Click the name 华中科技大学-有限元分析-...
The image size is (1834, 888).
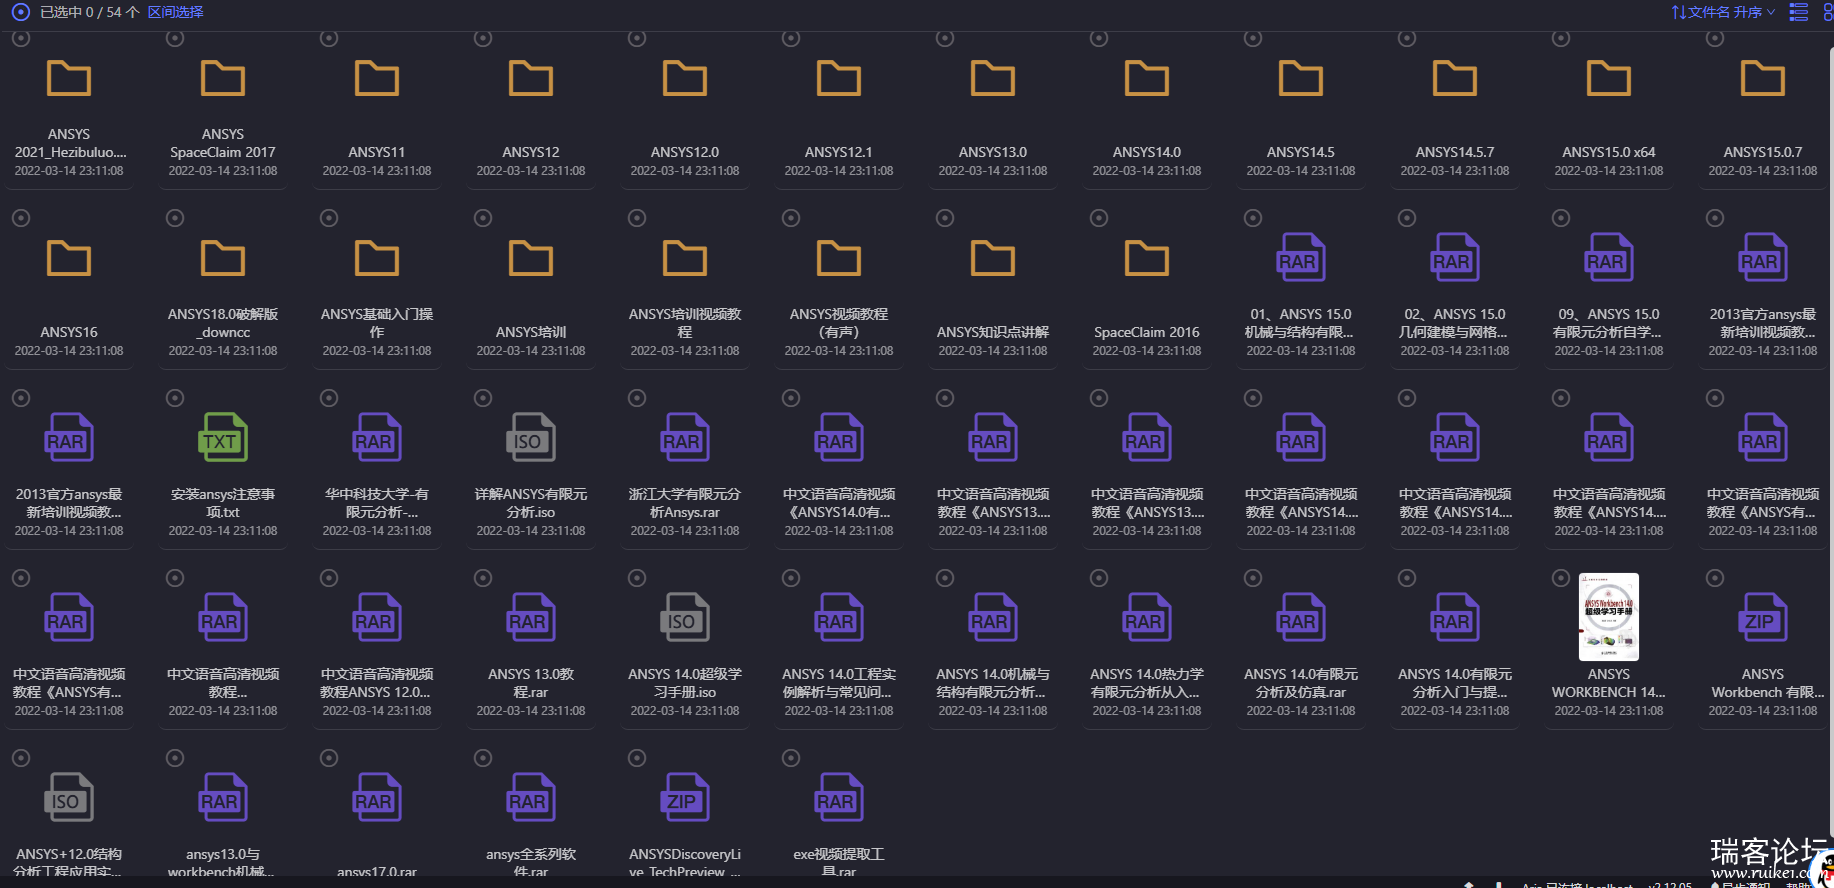tap(377, 503)
